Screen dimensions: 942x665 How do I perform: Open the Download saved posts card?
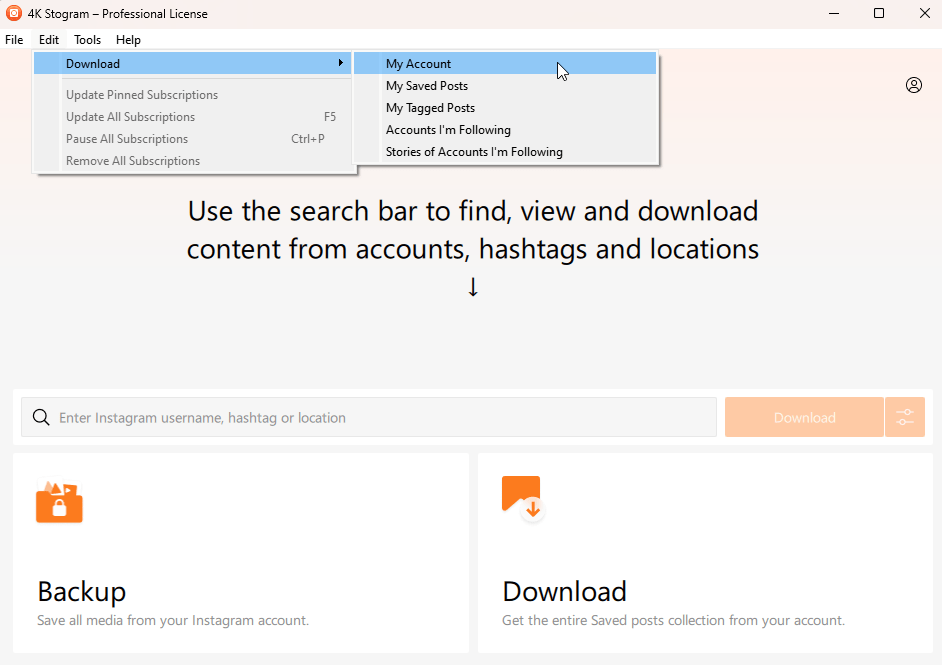click(x=705, y=553)
